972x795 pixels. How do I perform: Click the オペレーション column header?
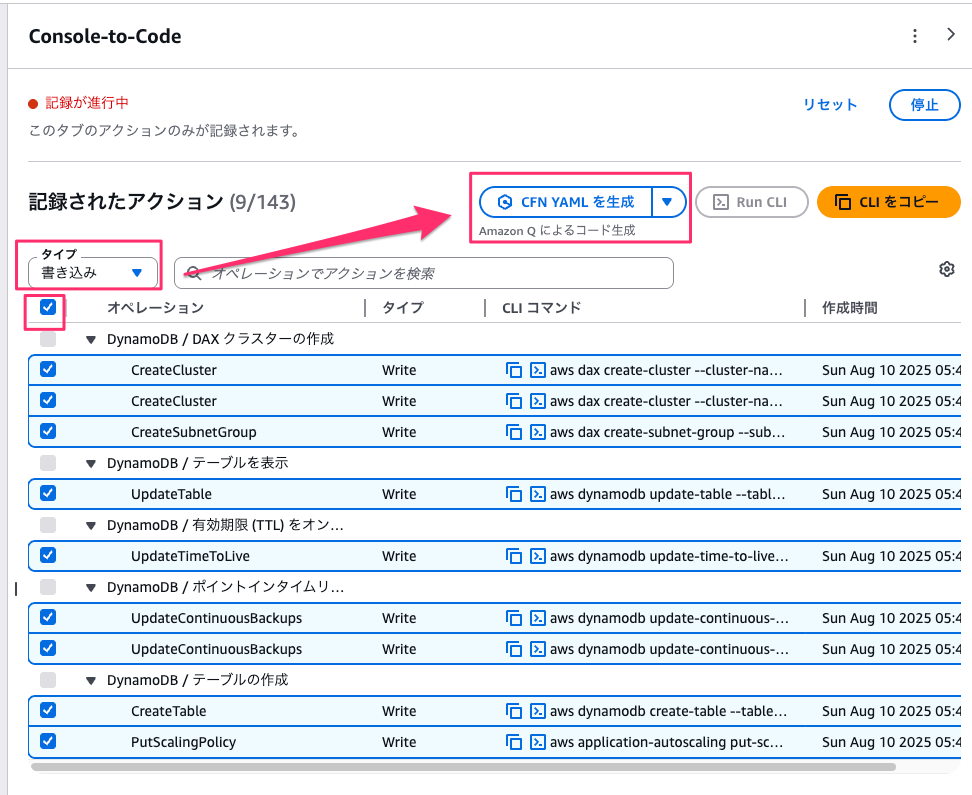tap(155, 308)
